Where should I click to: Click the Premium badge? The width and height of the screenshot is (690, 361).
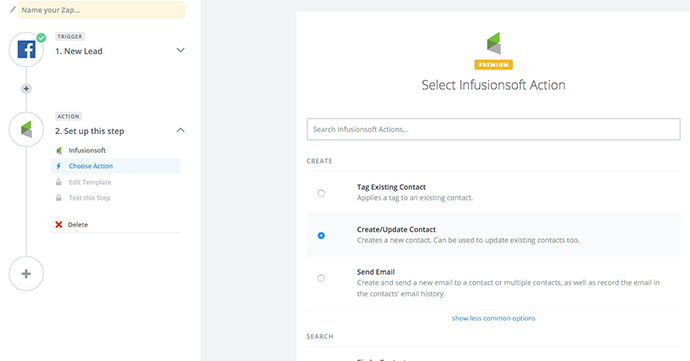(x=493, y=65)
